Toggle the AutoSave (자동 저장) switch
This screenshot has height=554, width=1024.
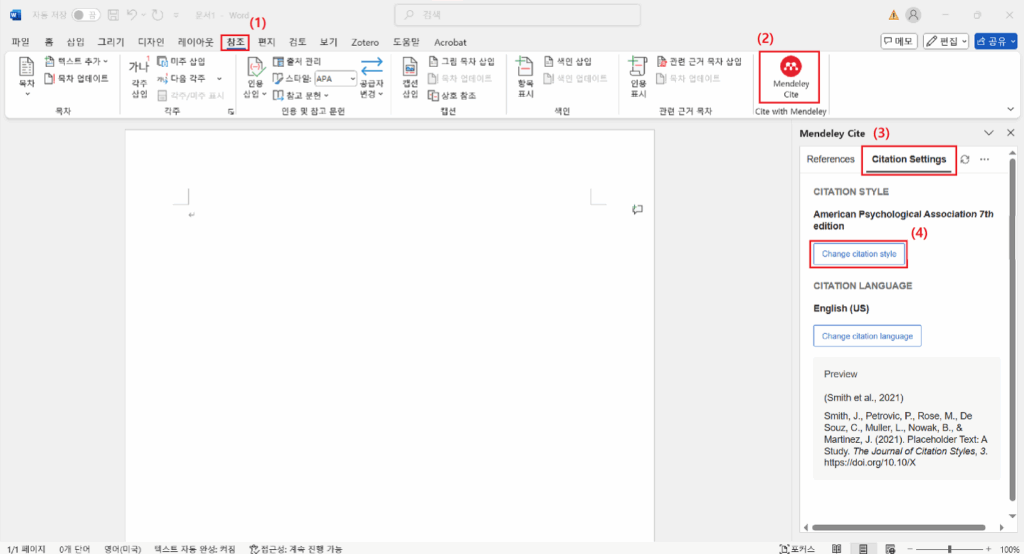[86, 14]
